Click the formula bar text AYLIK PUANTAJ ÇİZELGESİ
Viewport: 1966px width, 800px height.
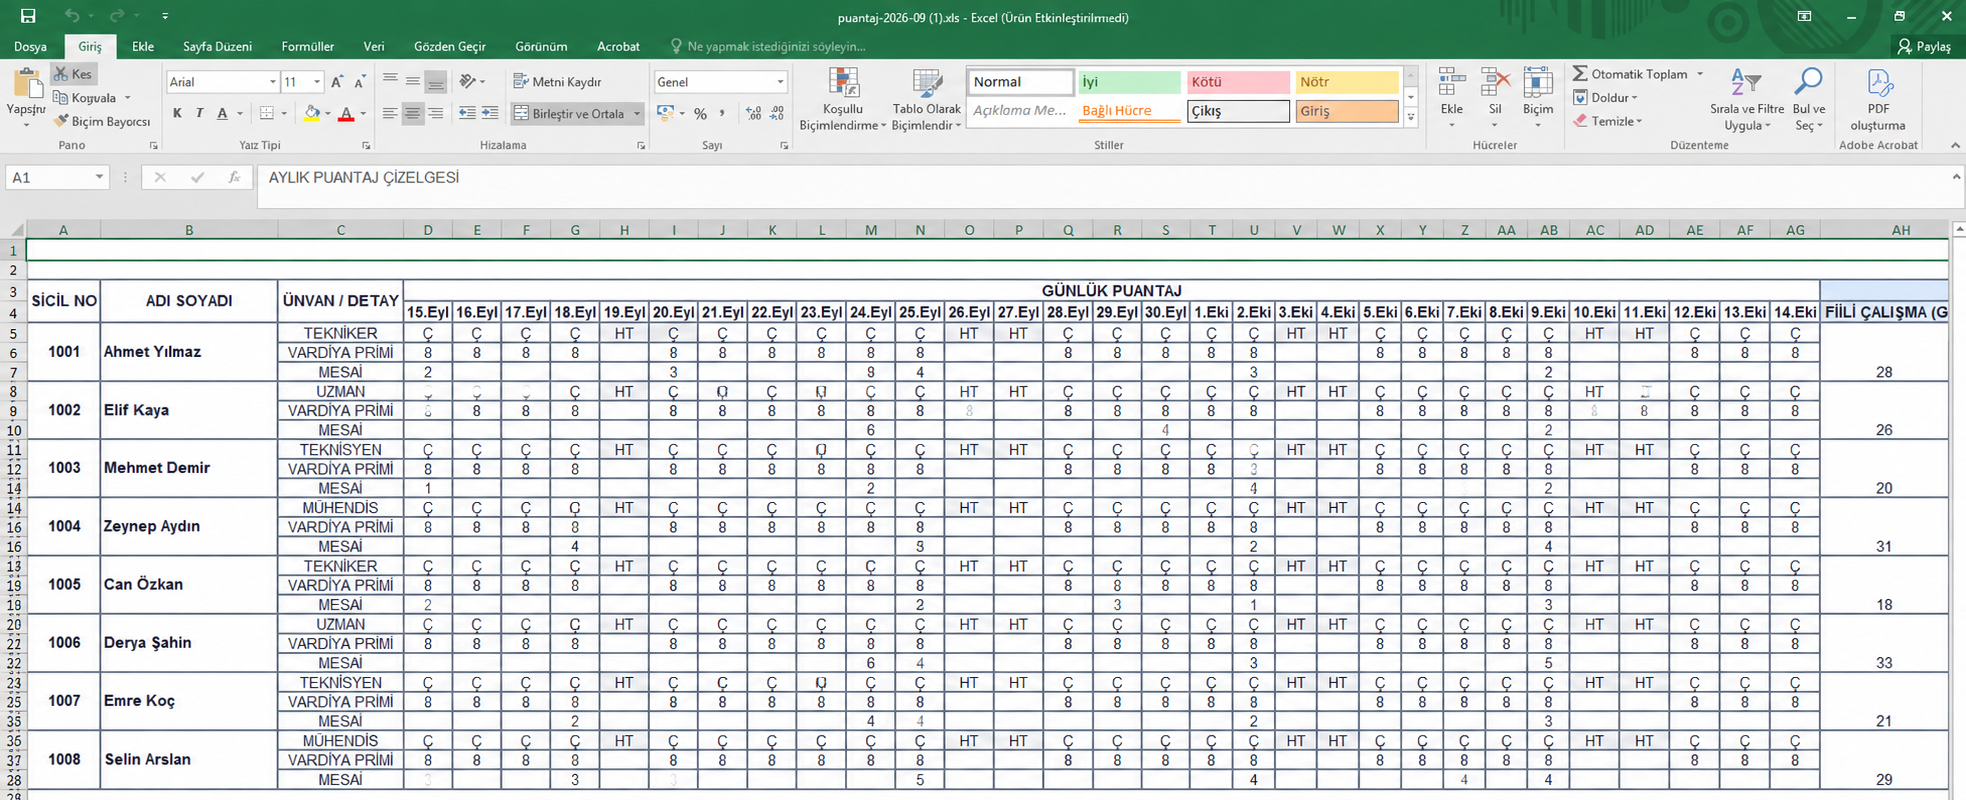[364, 178]
